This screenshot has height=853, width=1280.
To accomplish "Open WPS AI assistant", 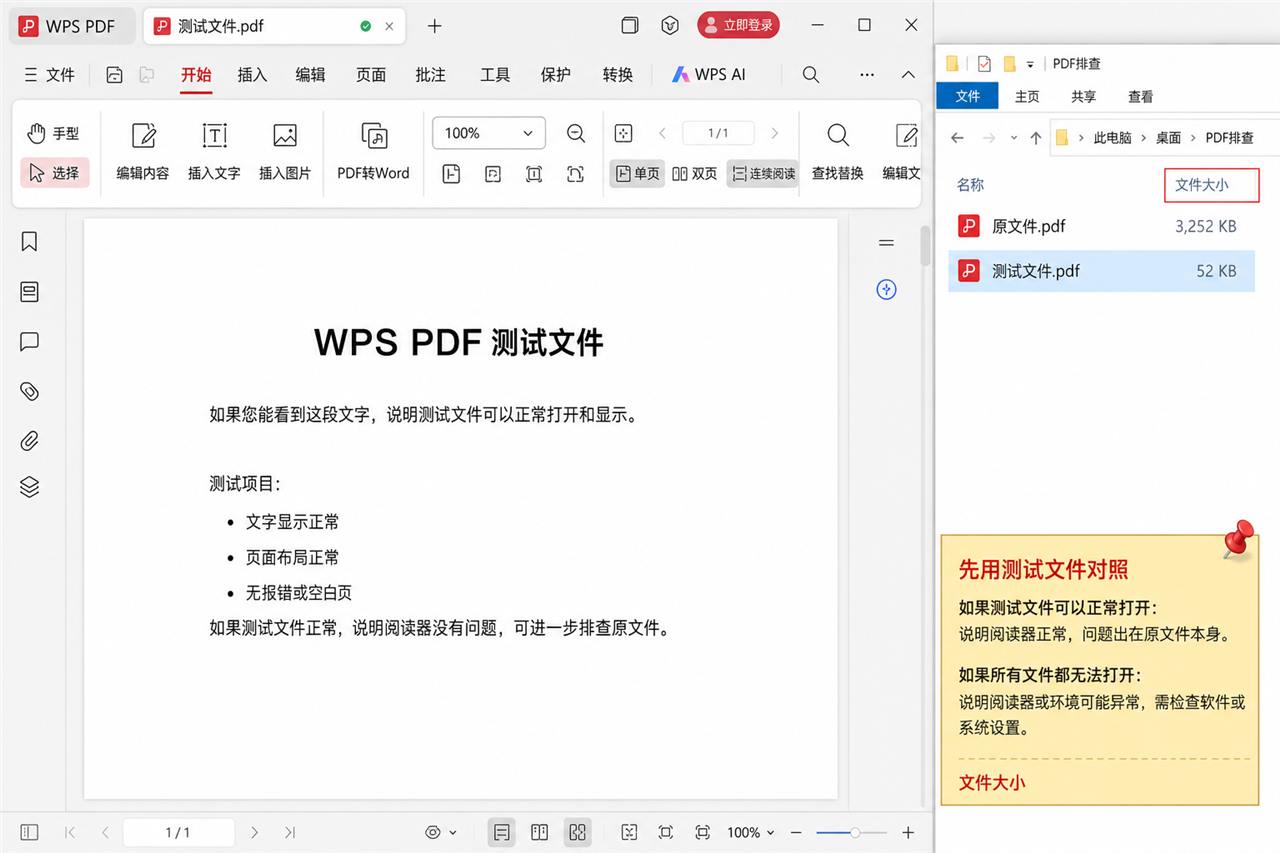I will [709, 75].
